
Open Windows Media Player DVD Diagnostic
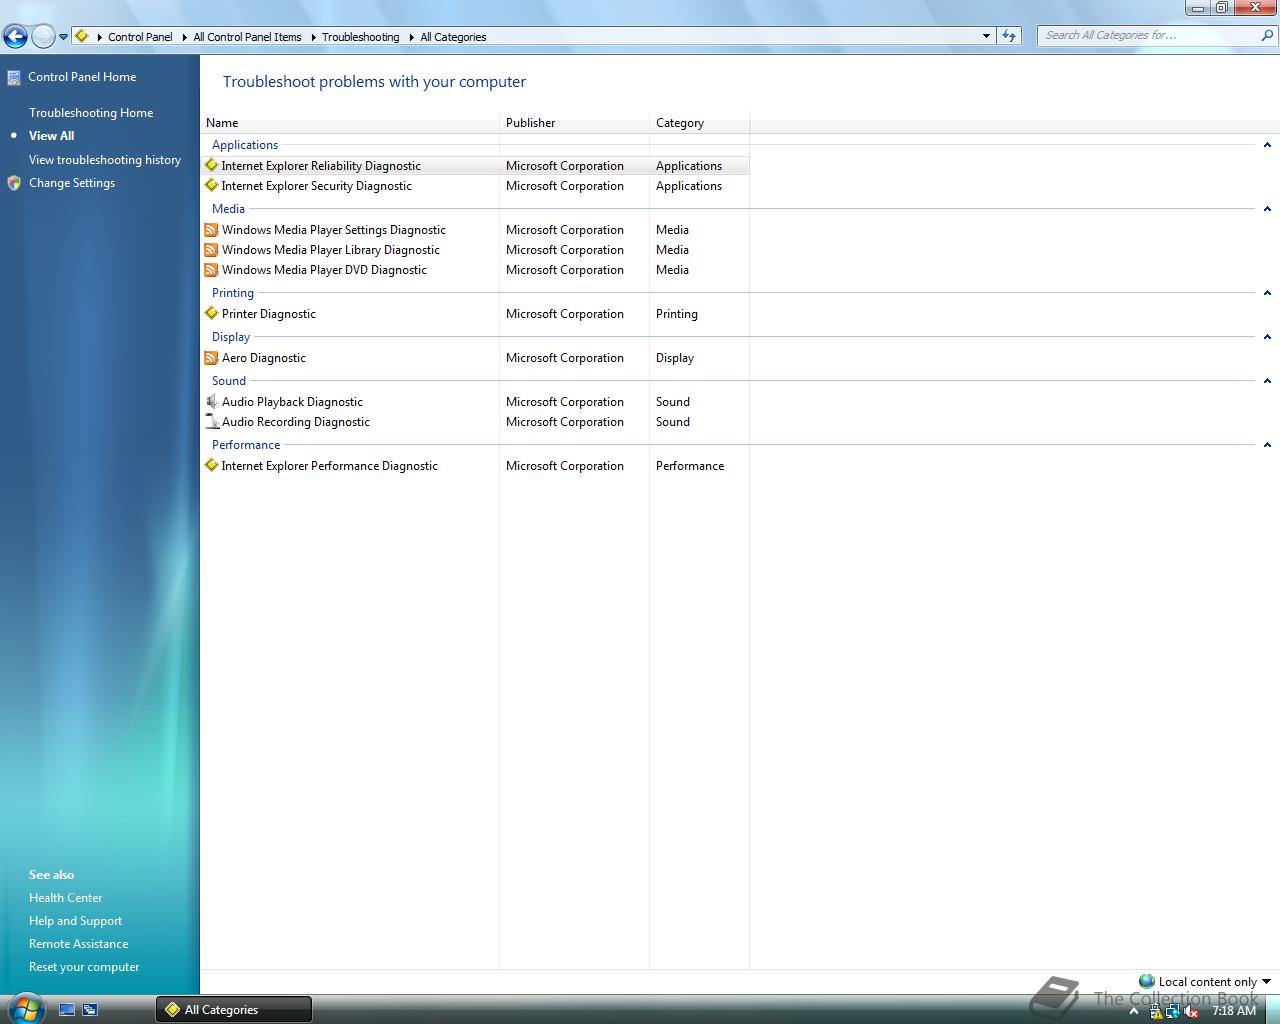pyautogui.click(x=324, y=270)
